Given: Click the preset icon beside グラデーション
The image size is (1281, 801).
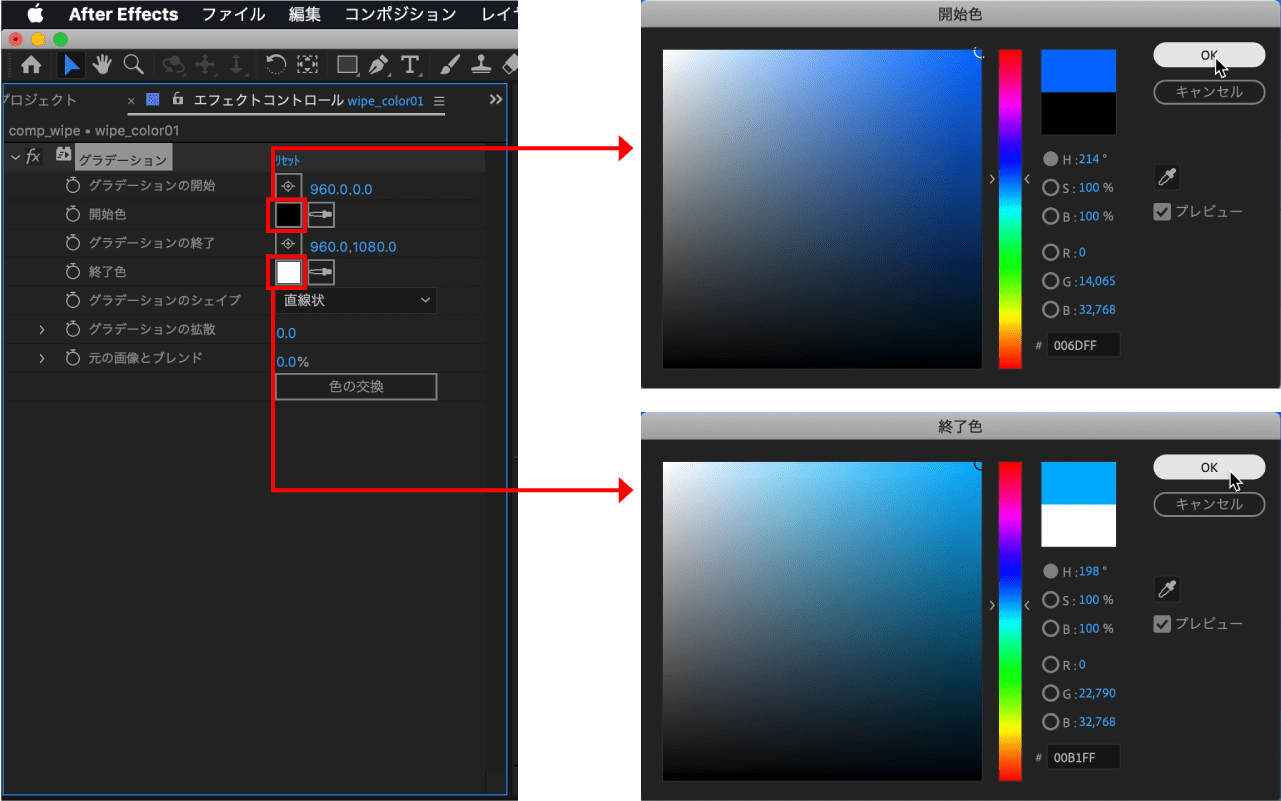Looking at the screenshot, I should (x=63, y=156).
